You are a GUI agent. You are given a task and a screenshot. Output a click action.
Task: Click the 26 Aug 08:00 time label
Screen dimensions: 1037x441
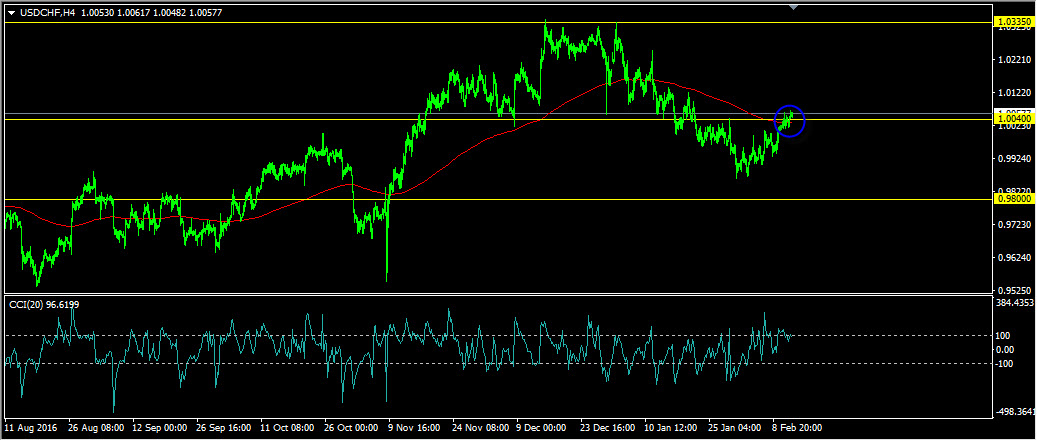[95, 428]
